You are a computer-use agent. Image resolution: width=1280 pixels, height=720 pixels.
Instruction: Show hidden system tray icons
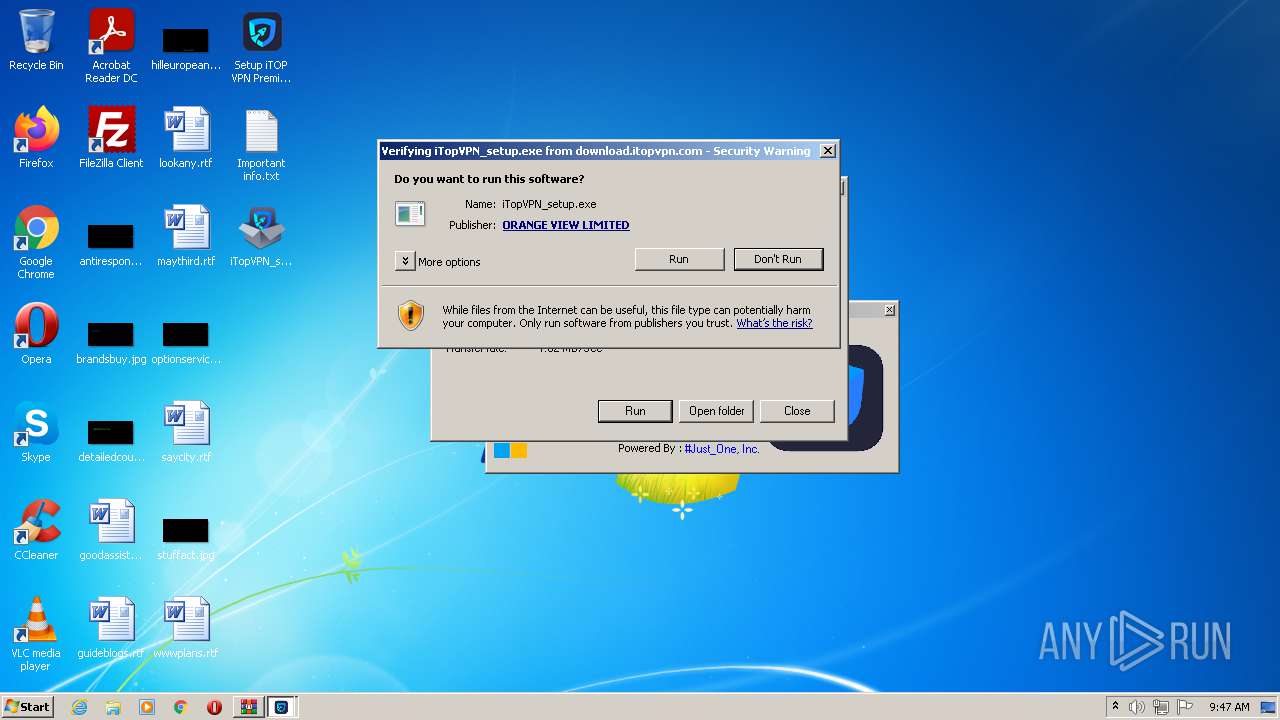pos(1115,707)
